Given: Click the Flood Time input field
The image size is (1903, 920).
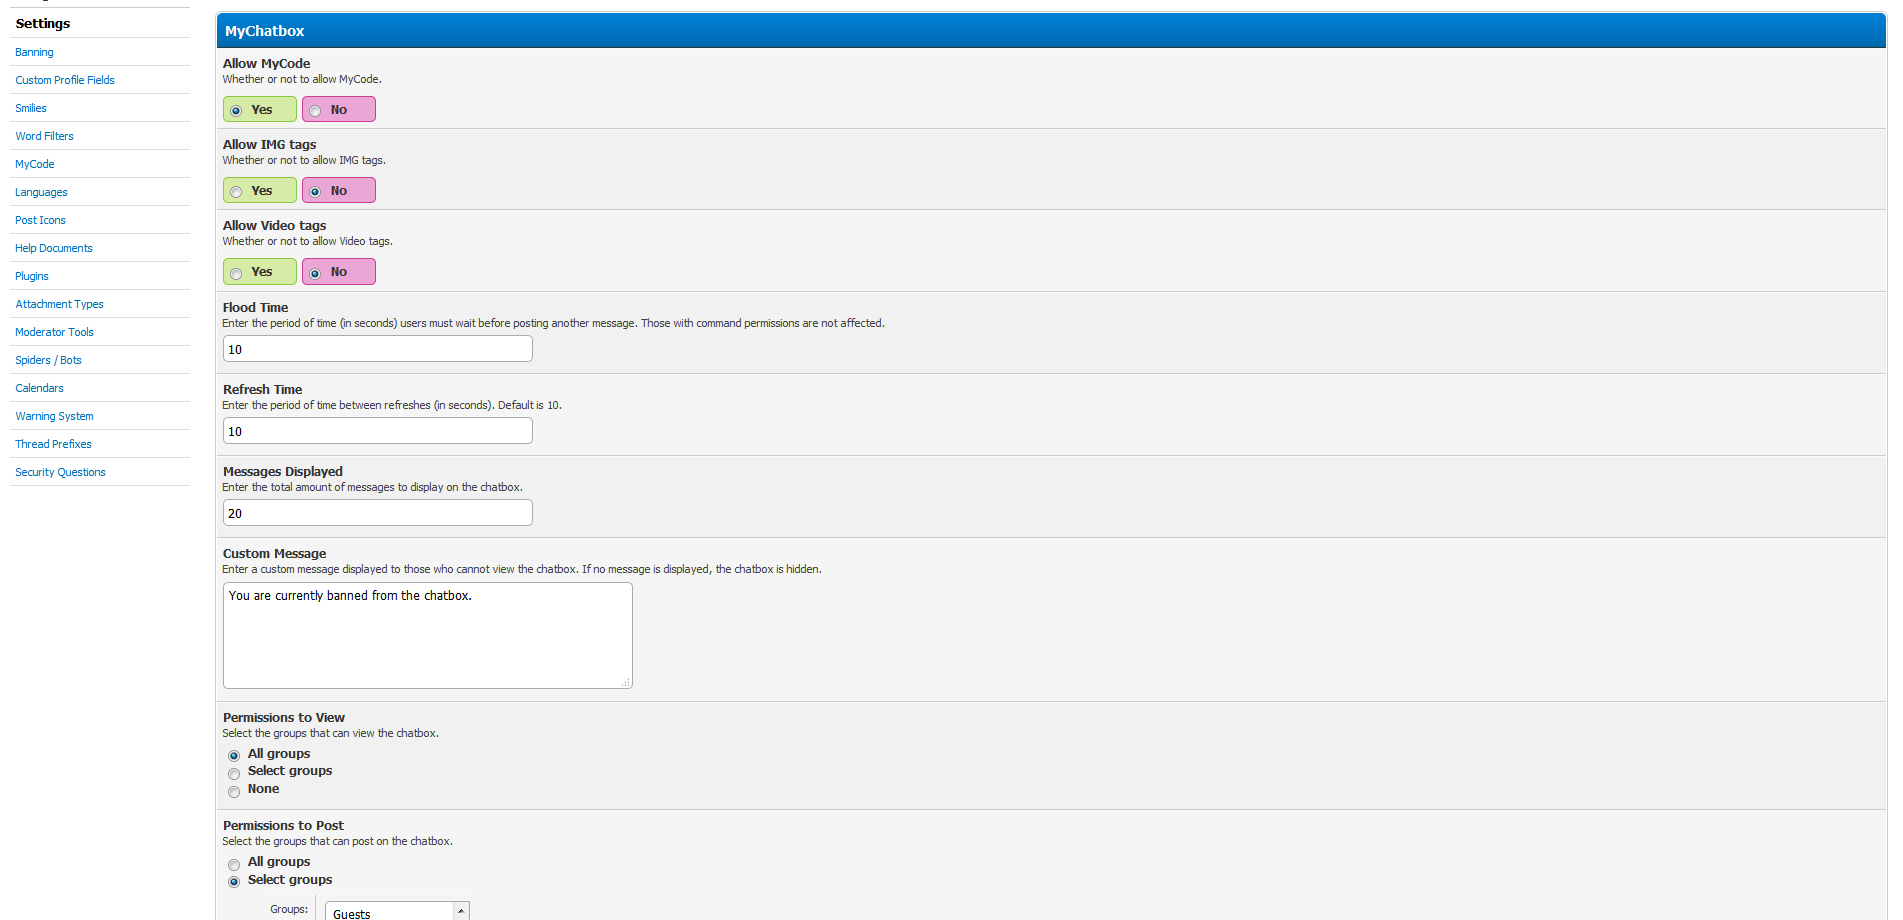Looking at the screenshot, I should point(377,349).
